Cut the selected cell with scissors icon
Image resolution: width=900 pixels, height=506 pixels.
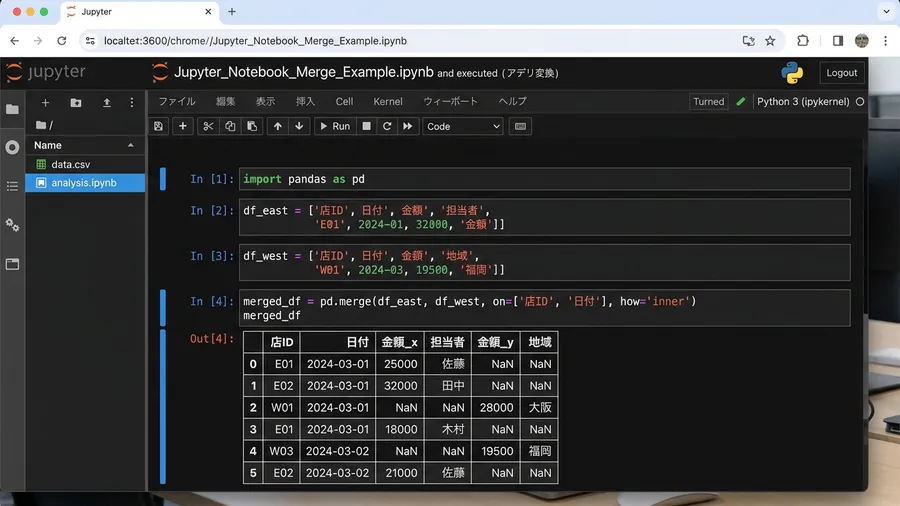(208, 126)
